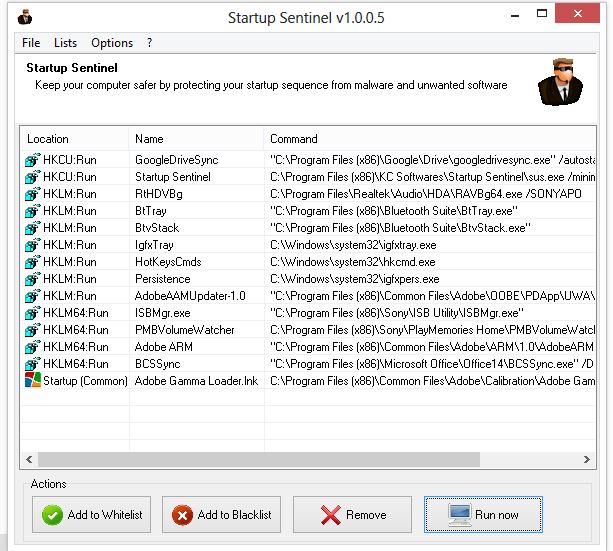Viewport: 613px width, 551px height.
Task: Click the horizontal scrollbar left arrow
Action: click(x=29, y=459)
